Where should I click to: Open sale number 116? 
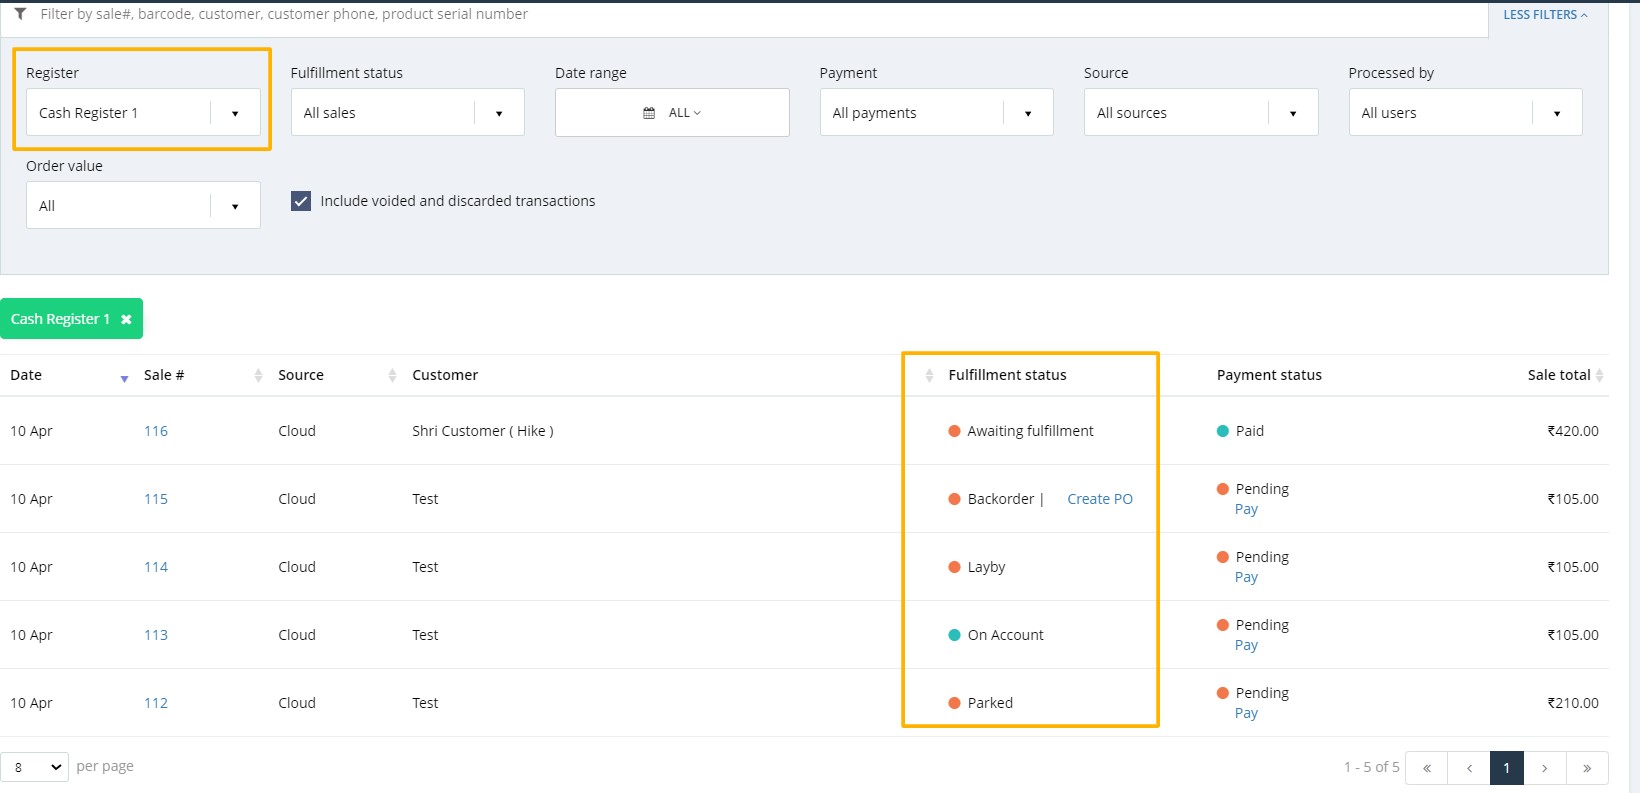pyautogui.click(x=156, y=431)
